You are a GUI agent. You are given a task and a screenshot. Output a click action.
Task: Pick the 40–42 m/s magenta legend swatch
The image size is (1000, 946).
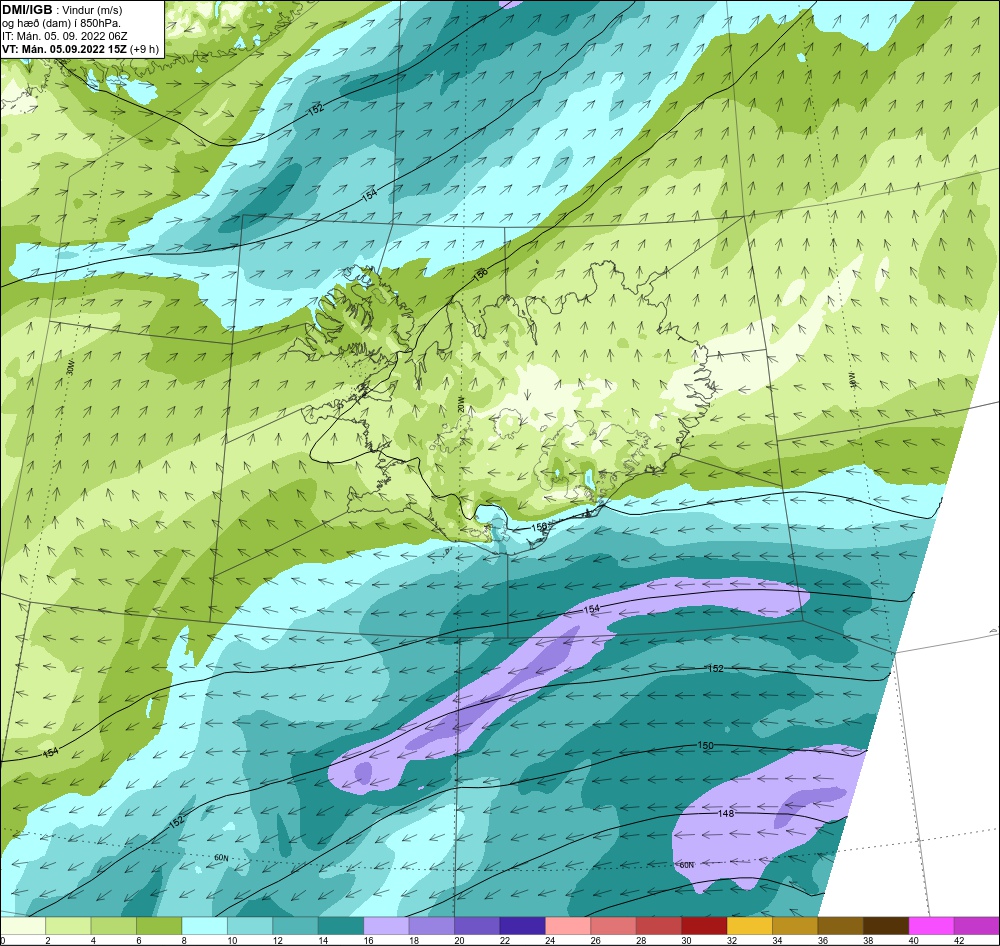930,926
